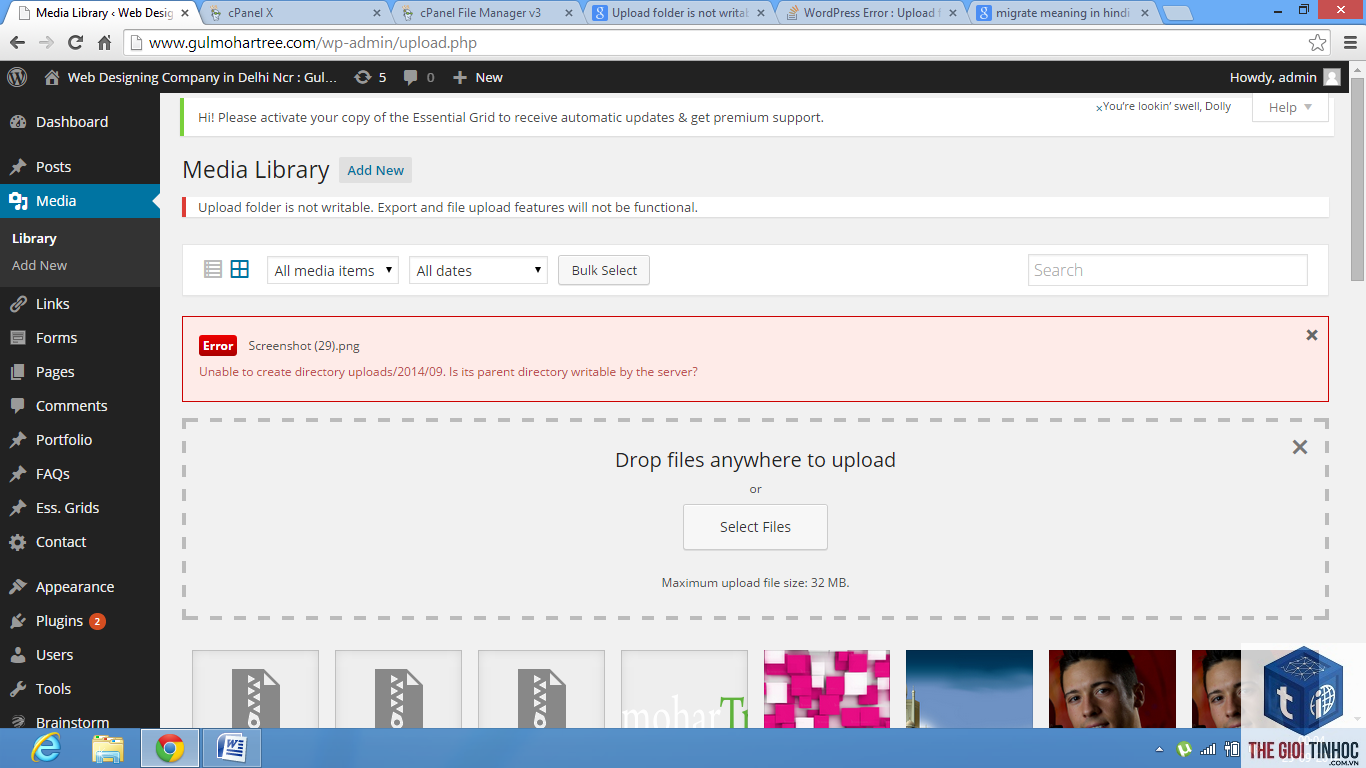Open the All dates dropdown

pyautogui.click(x=478, y=270)
